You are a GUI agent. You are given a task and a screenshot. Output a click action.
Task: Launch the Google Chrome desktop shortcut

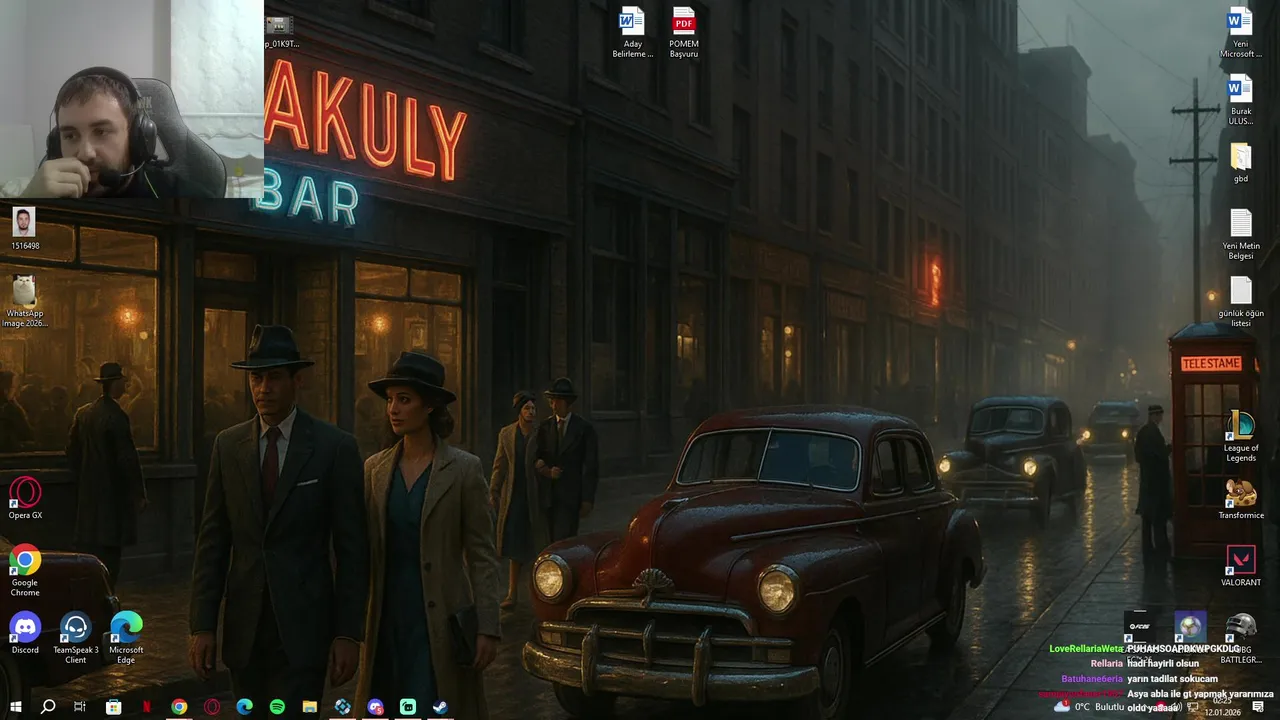[x=25, y=571]
